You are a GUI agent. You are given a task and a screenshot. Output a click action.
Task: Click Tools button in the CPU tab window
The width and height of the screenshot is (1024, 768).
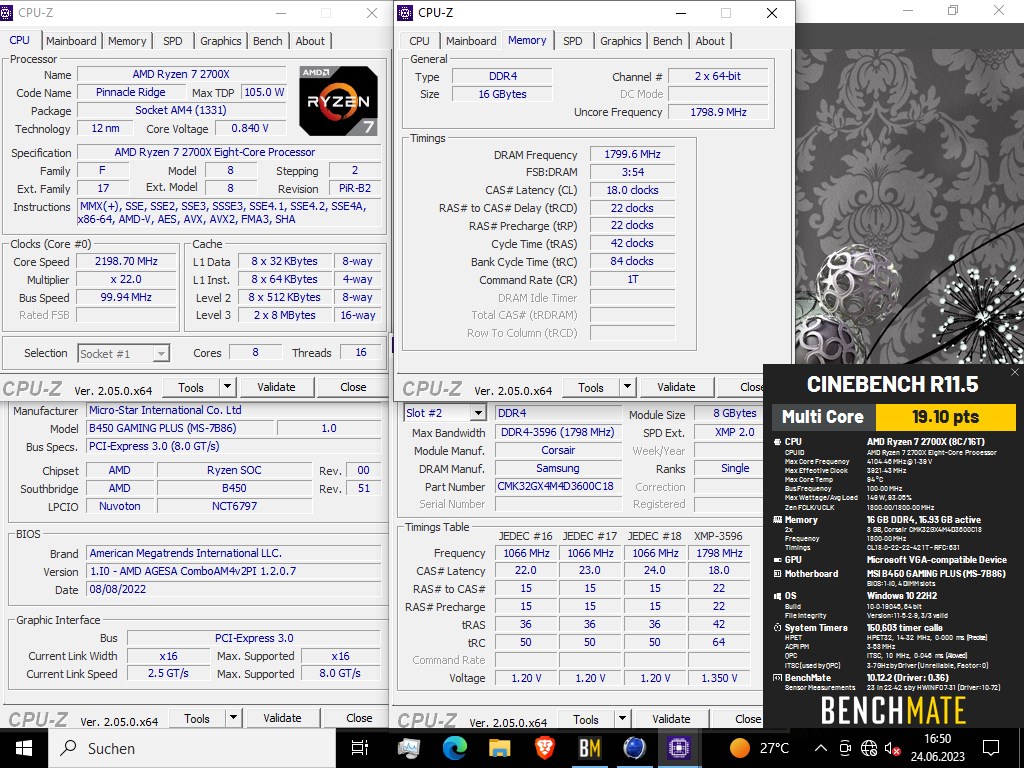coord(191,387)
